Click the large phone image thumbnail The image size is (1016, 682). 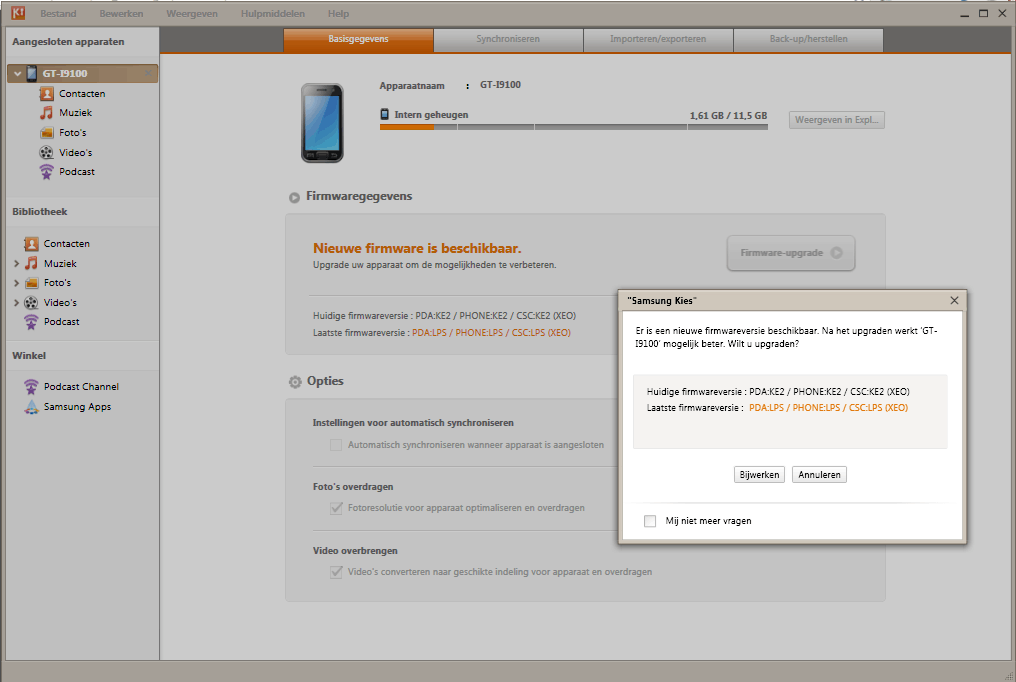[x=322, y=123]
